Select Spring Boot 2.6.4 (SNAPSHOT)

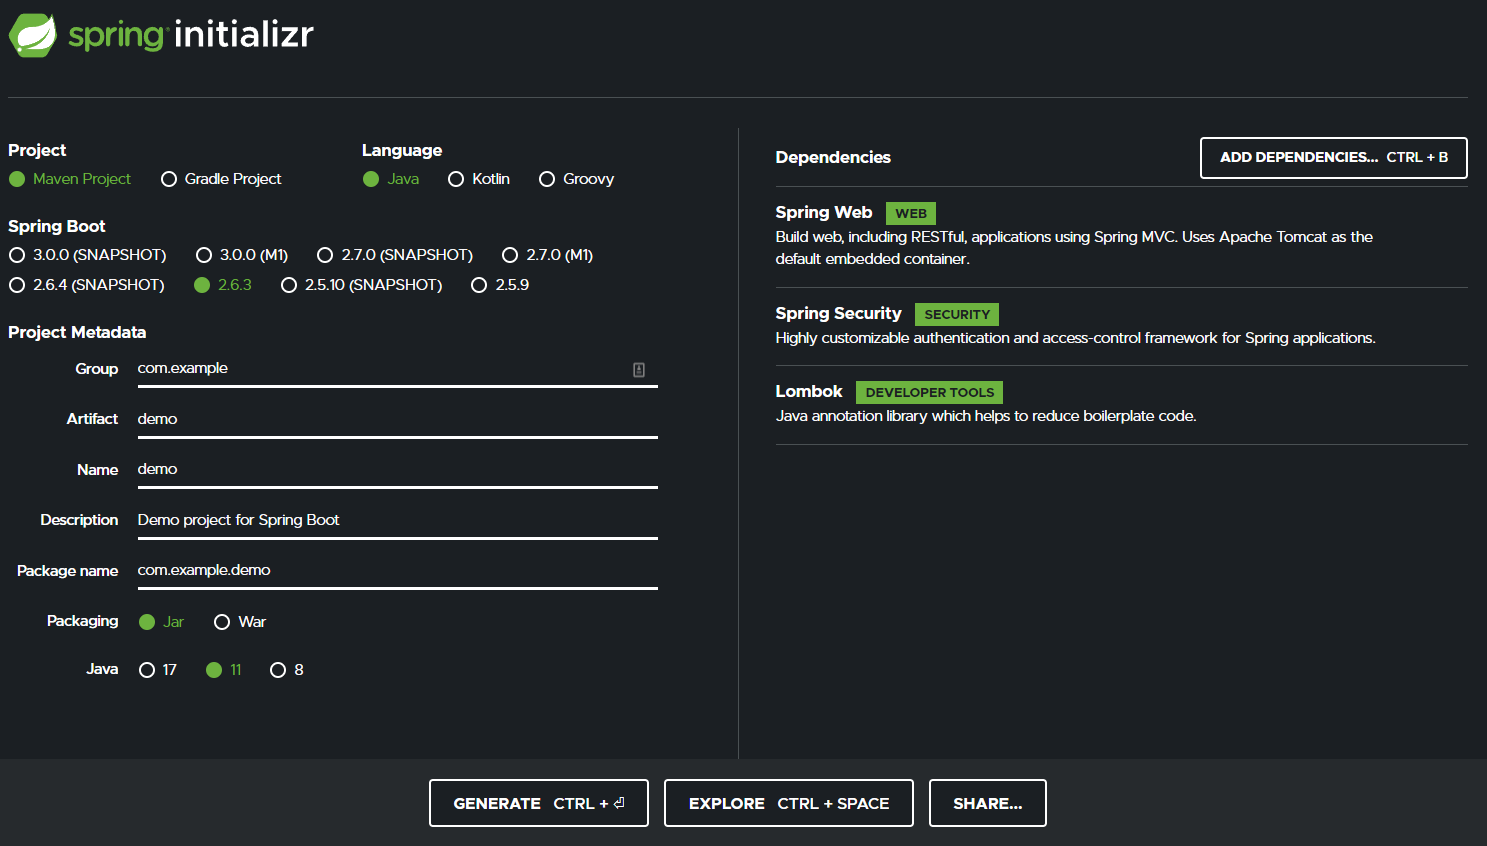click(87, 285)
